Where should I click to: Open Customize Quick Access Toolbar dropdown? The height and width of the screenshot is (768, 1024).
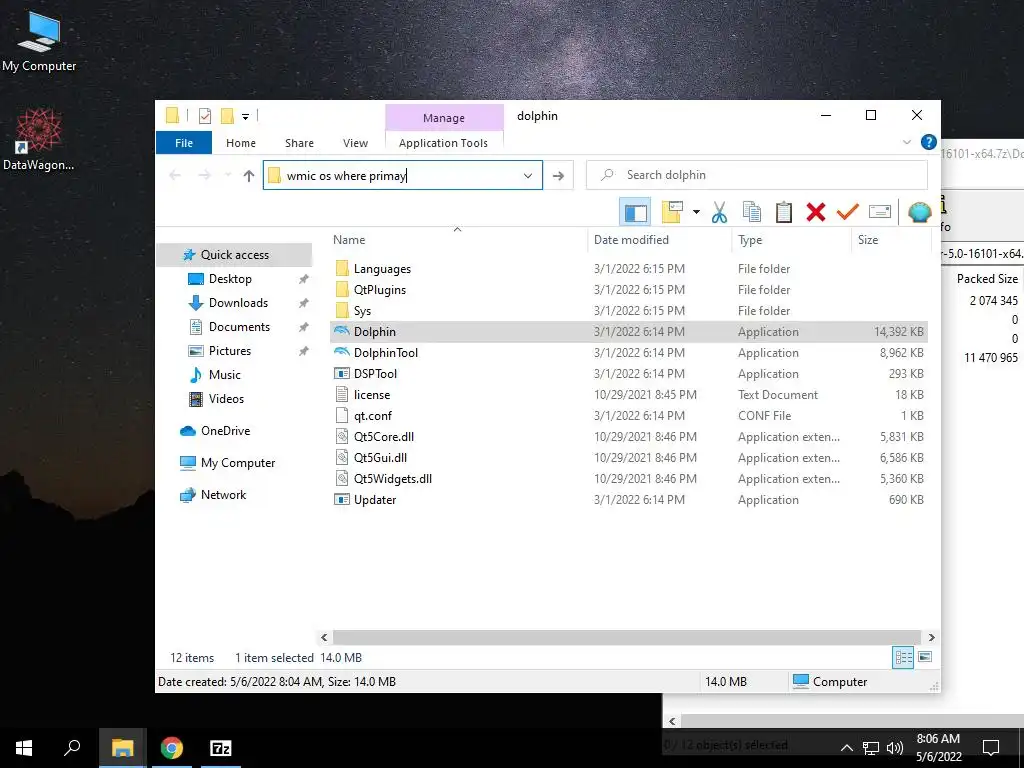[246, 117]
